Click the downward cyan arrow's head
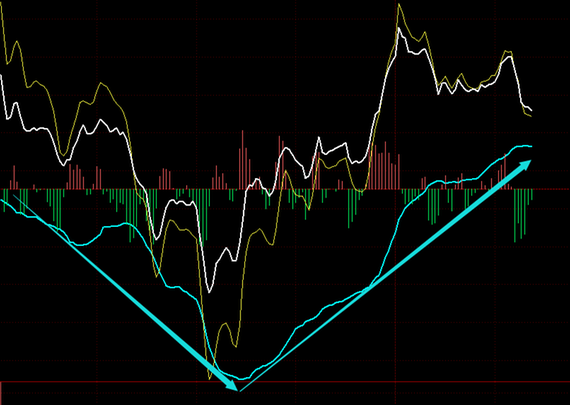570x405 pixels. (233, 386)
